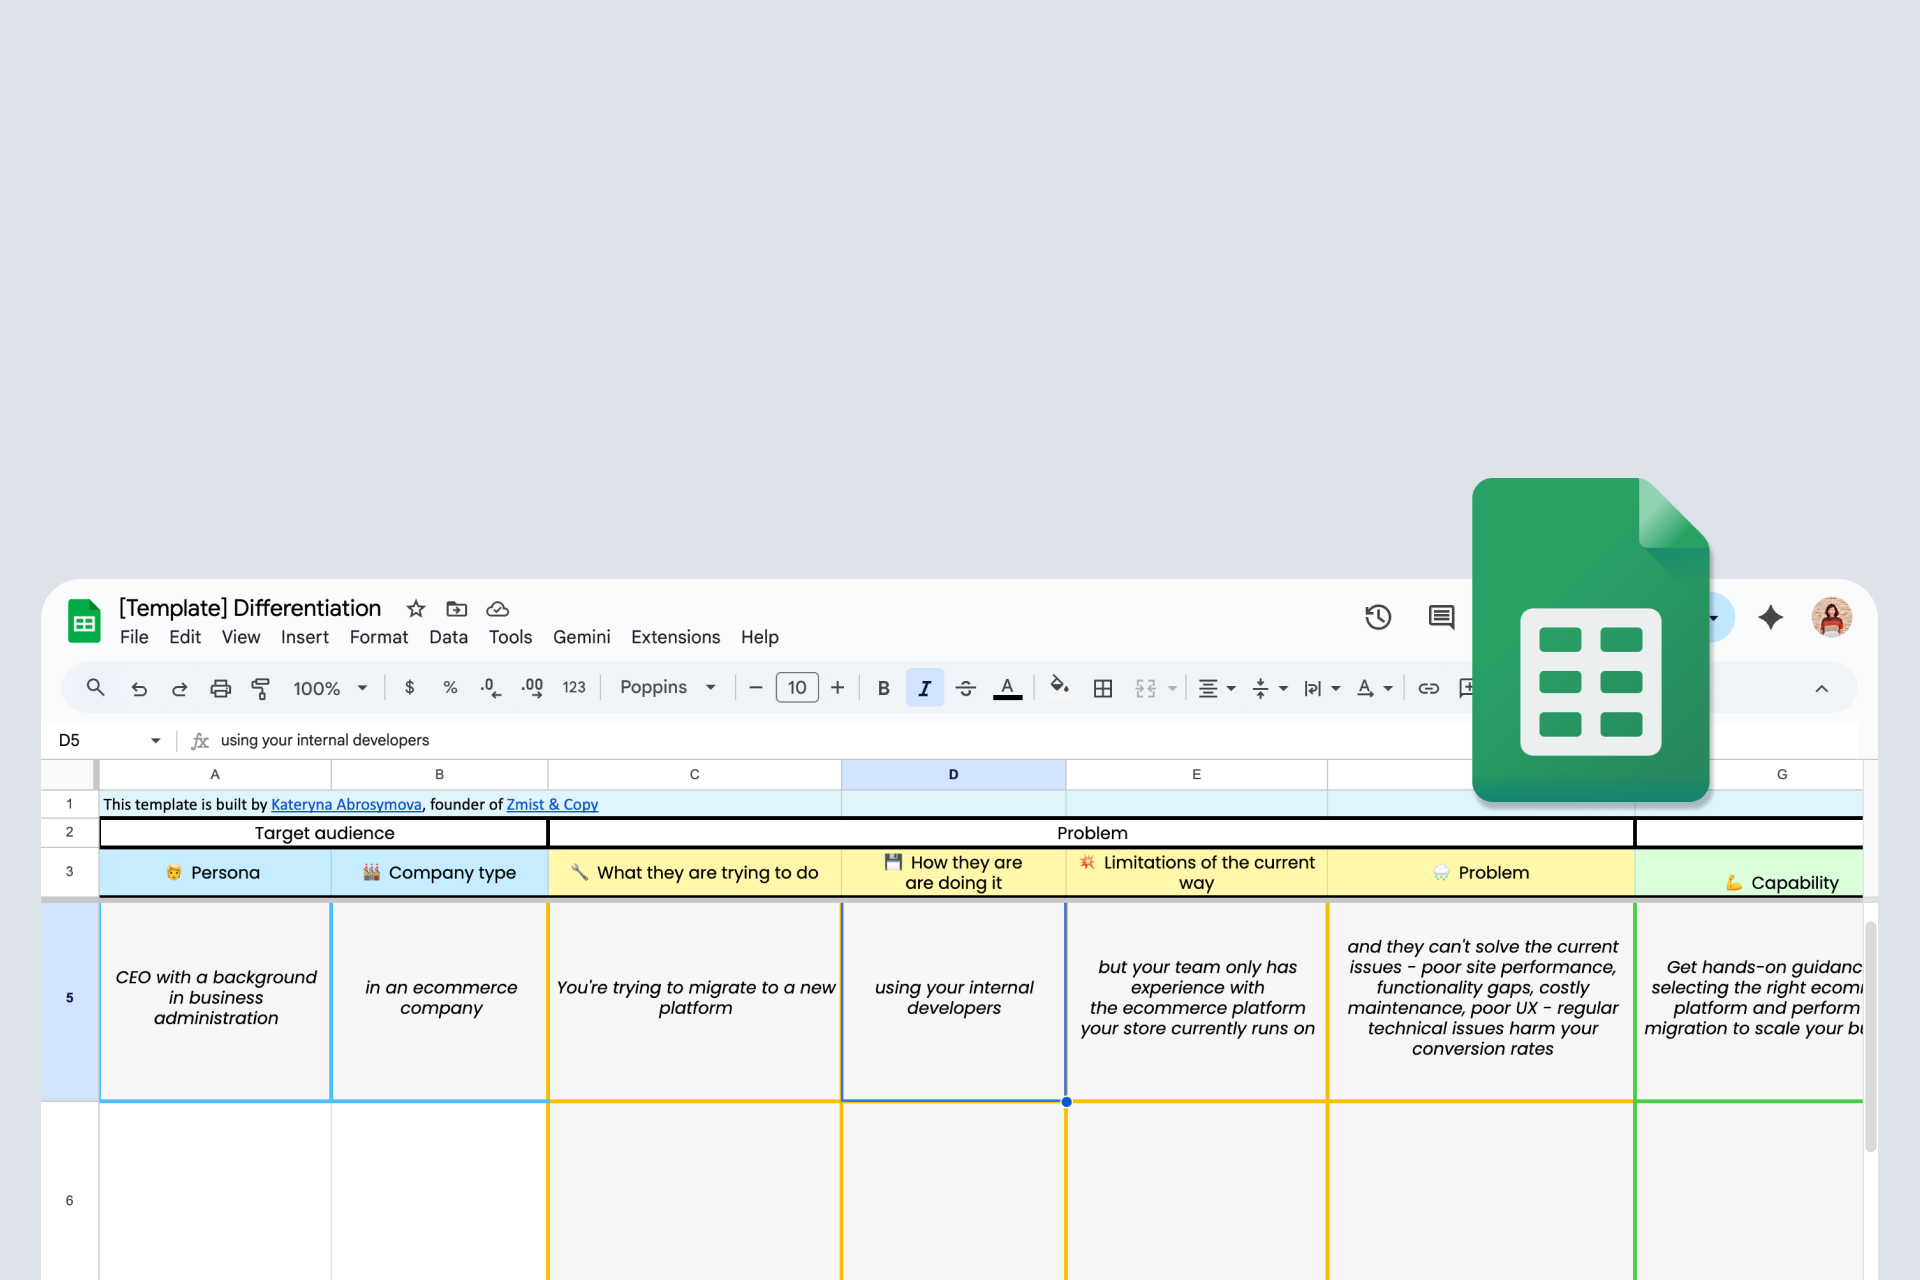Image resolution: width=1920 pixels, height=1280 pixels.
Task: Open the Poppins font dropdown
Action: (x=667, y=688)
